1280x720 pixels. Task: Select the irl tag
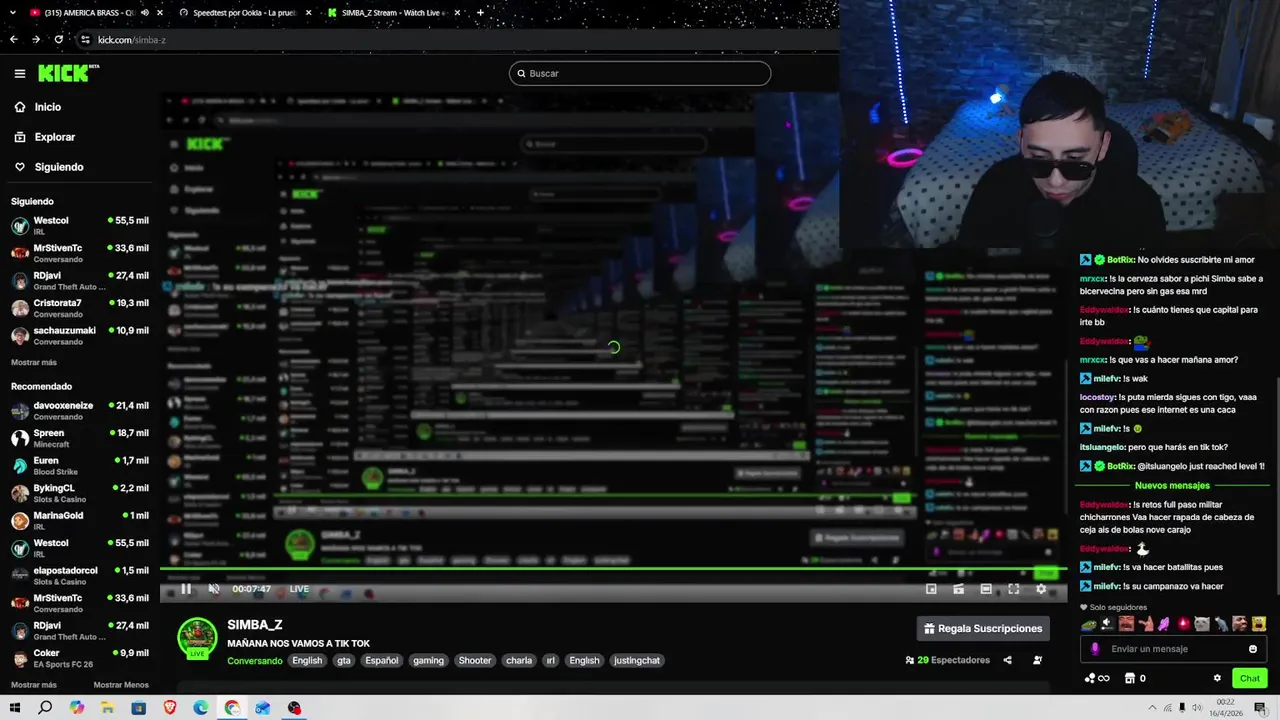(x=550, y=660)
